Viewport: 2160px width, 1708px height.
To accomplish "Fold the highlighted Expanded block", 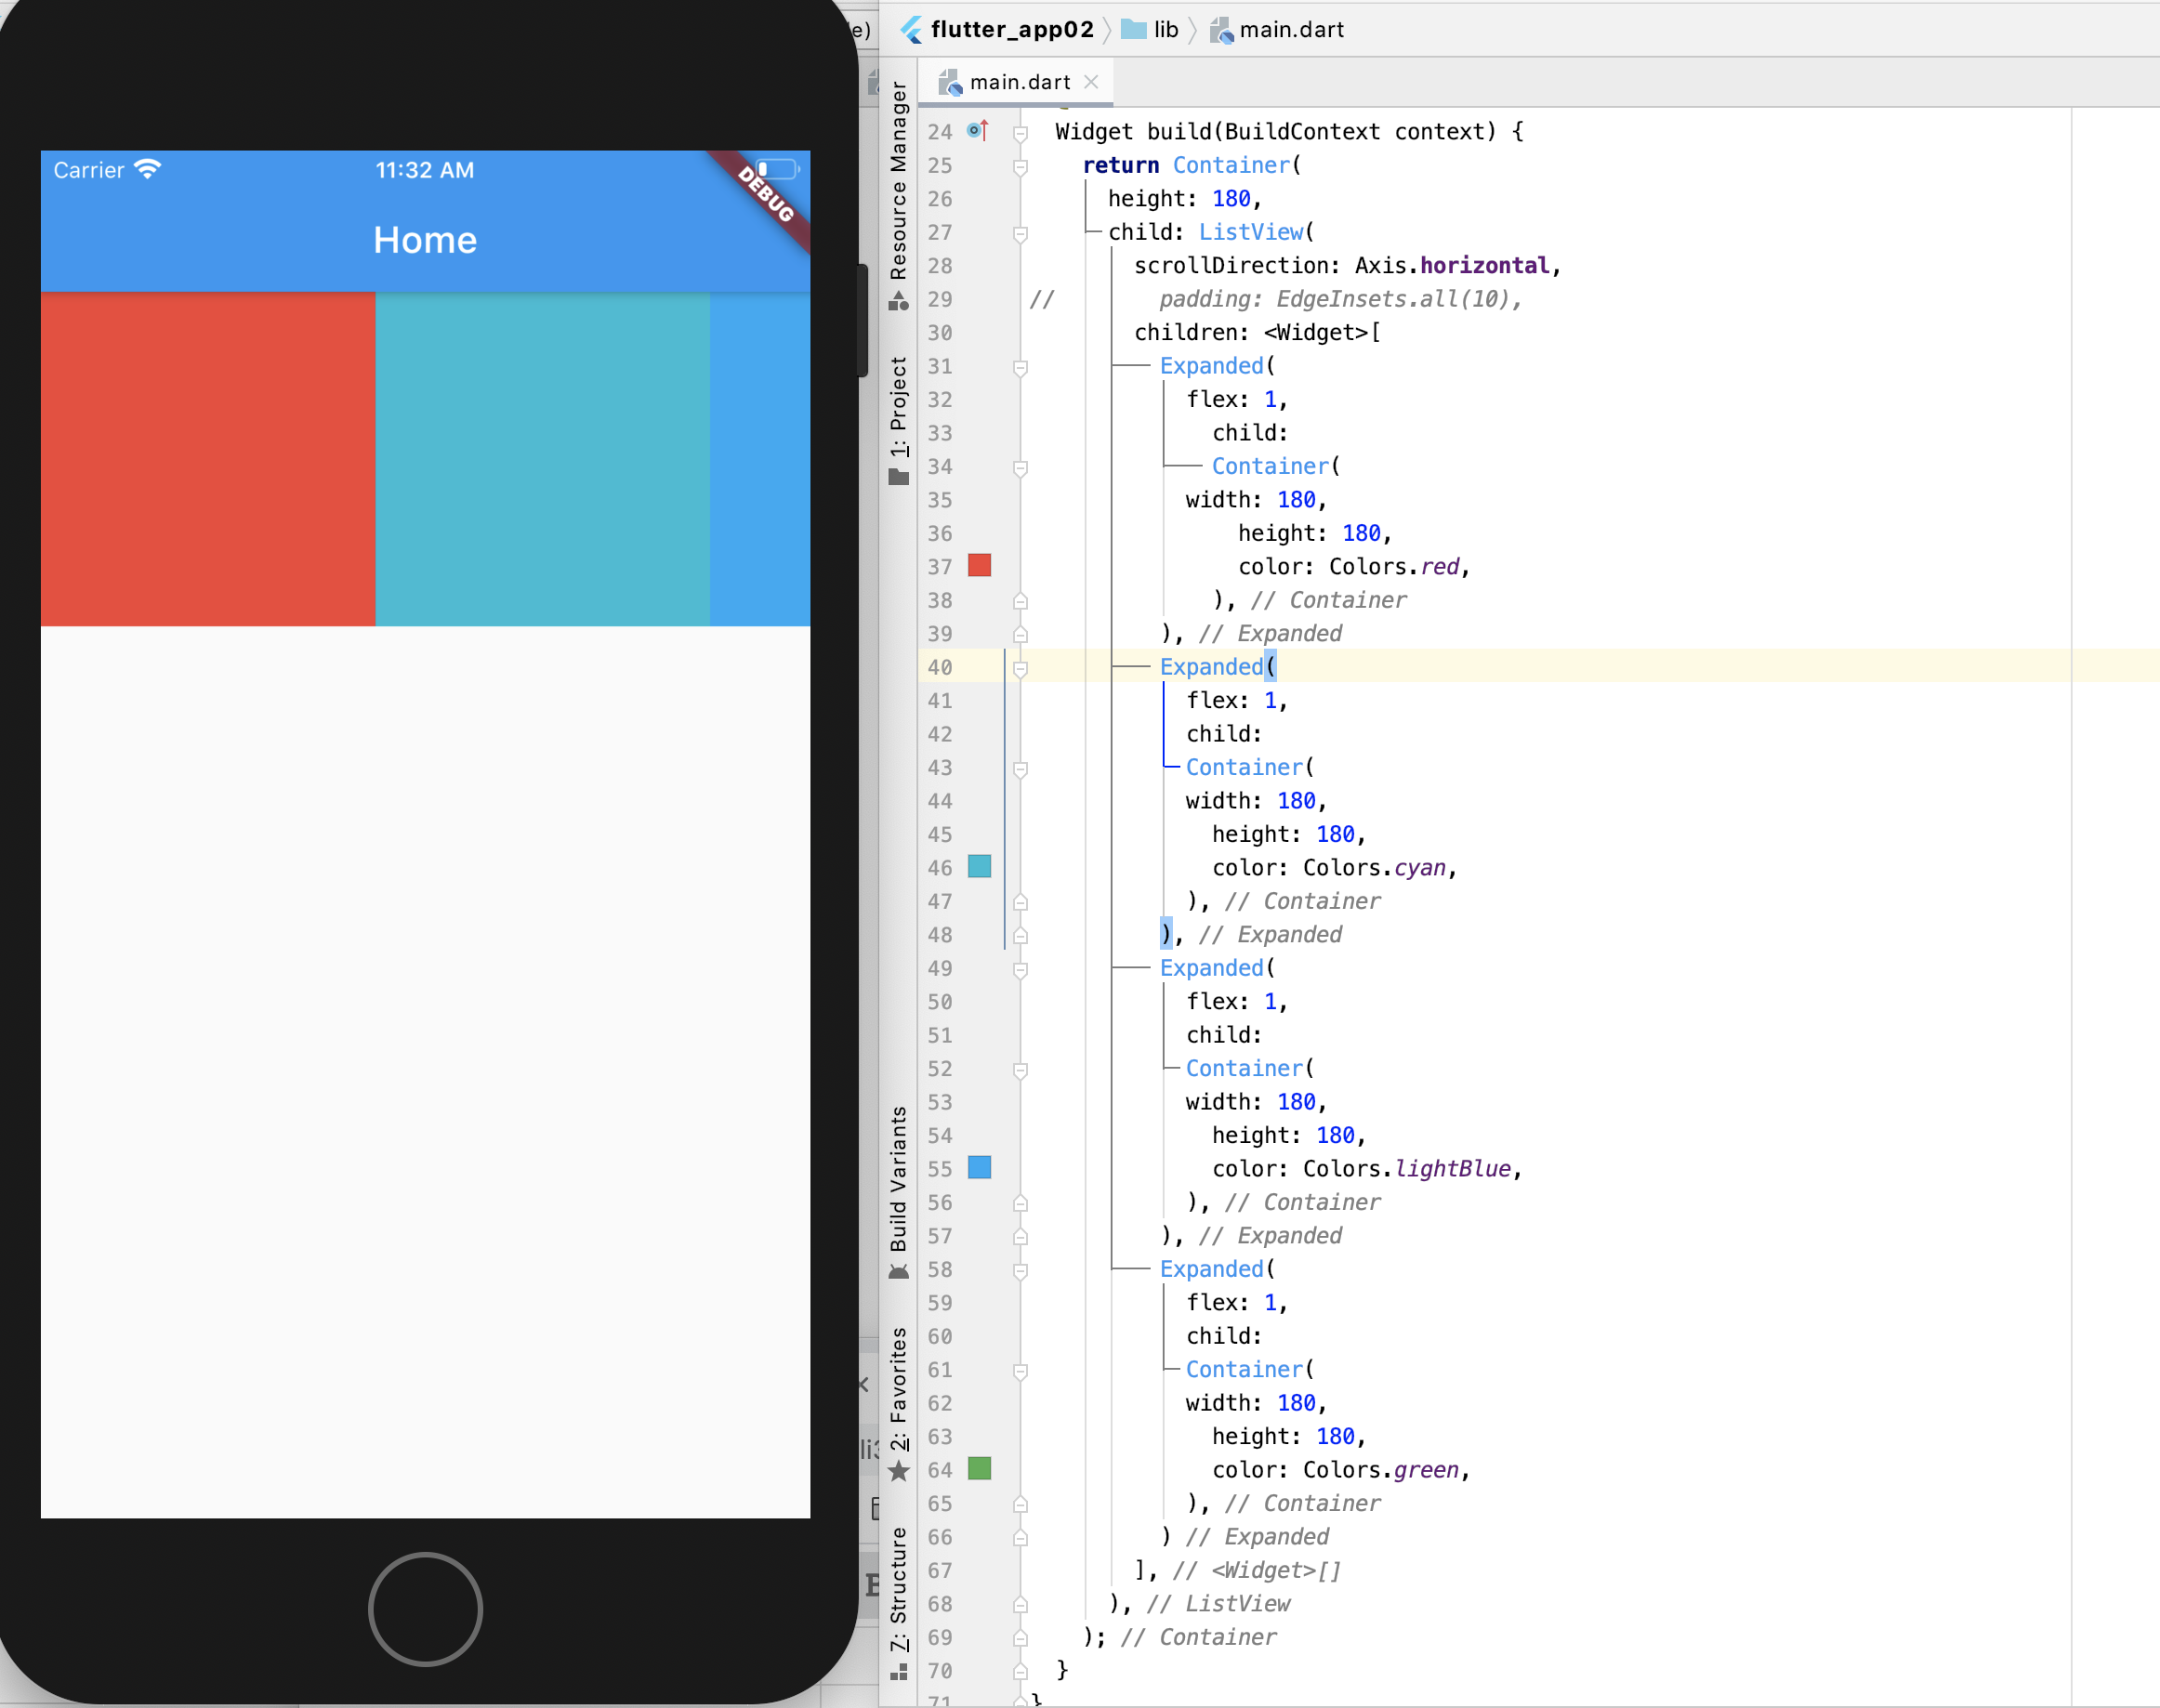I will [x=1020, y=668].
